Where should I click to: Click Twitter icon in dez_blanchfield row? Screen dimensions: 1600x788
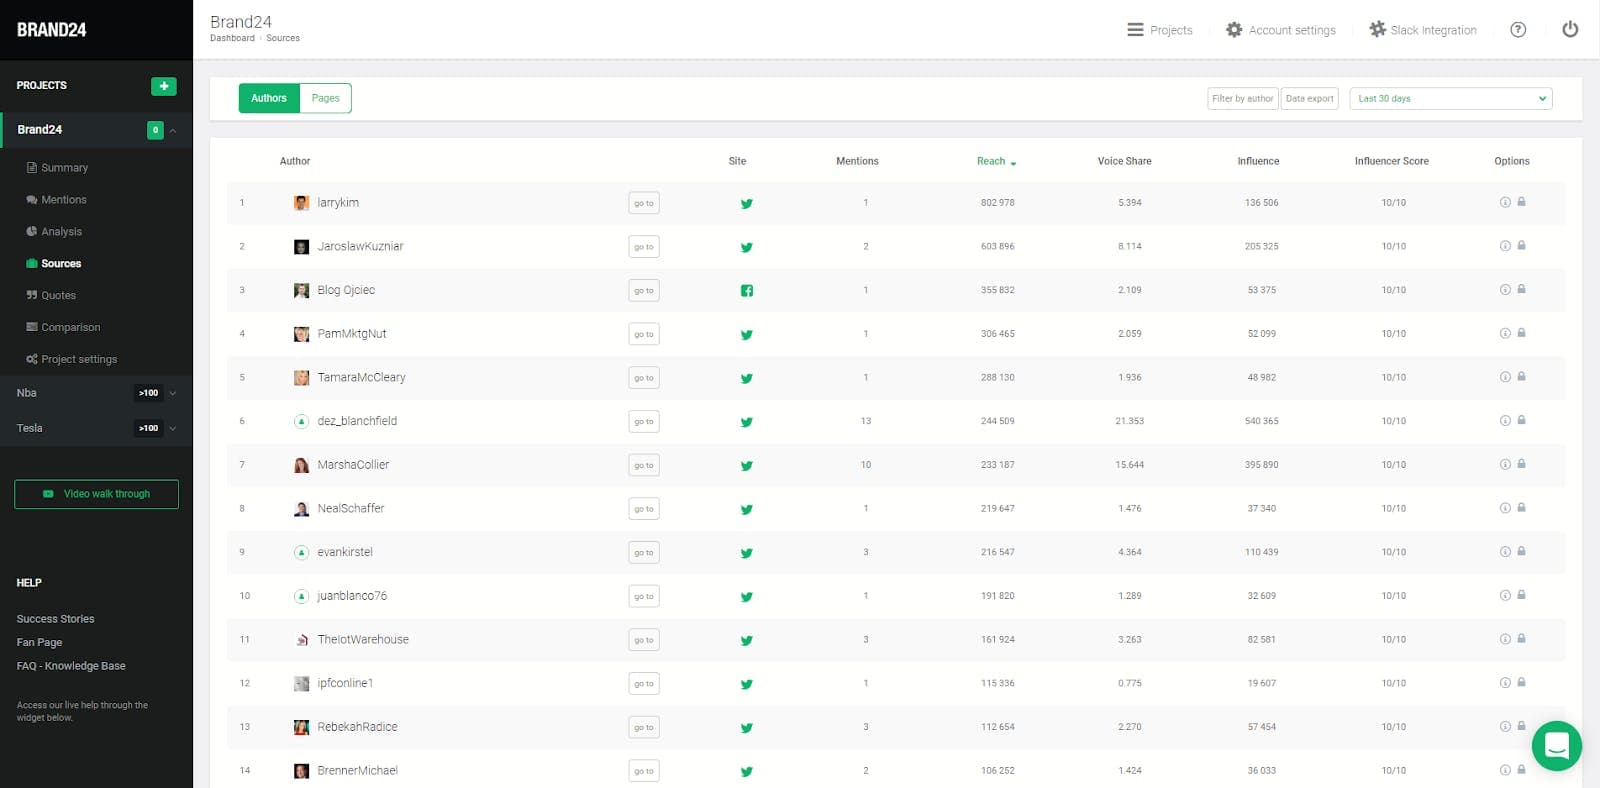click(746, 422)
